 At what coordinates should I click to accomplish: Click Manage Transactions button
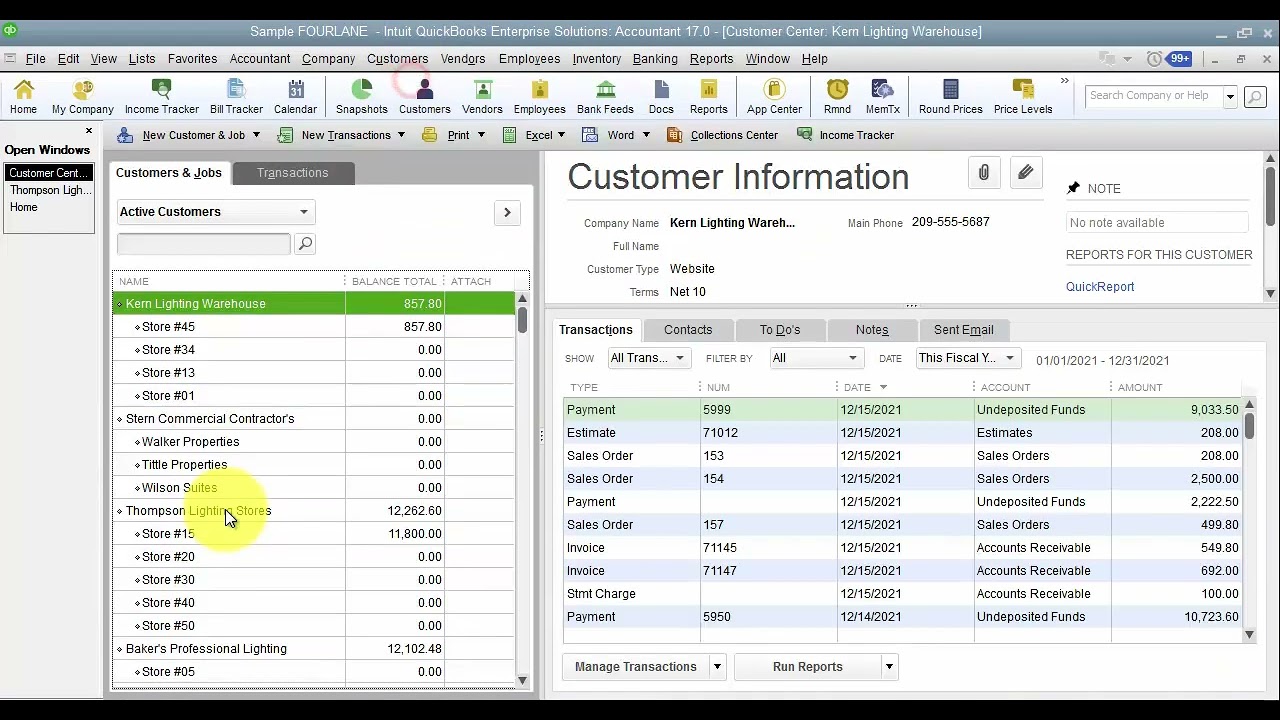[636, 667]
